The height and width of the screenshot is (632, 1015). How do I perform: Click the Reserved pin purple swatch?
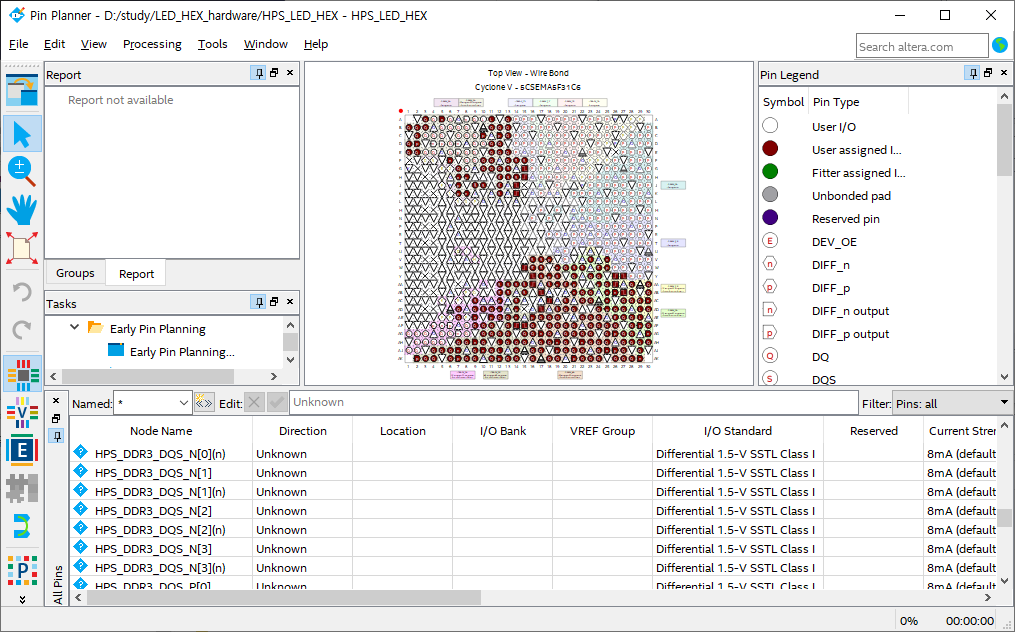[x=770, y=218]
